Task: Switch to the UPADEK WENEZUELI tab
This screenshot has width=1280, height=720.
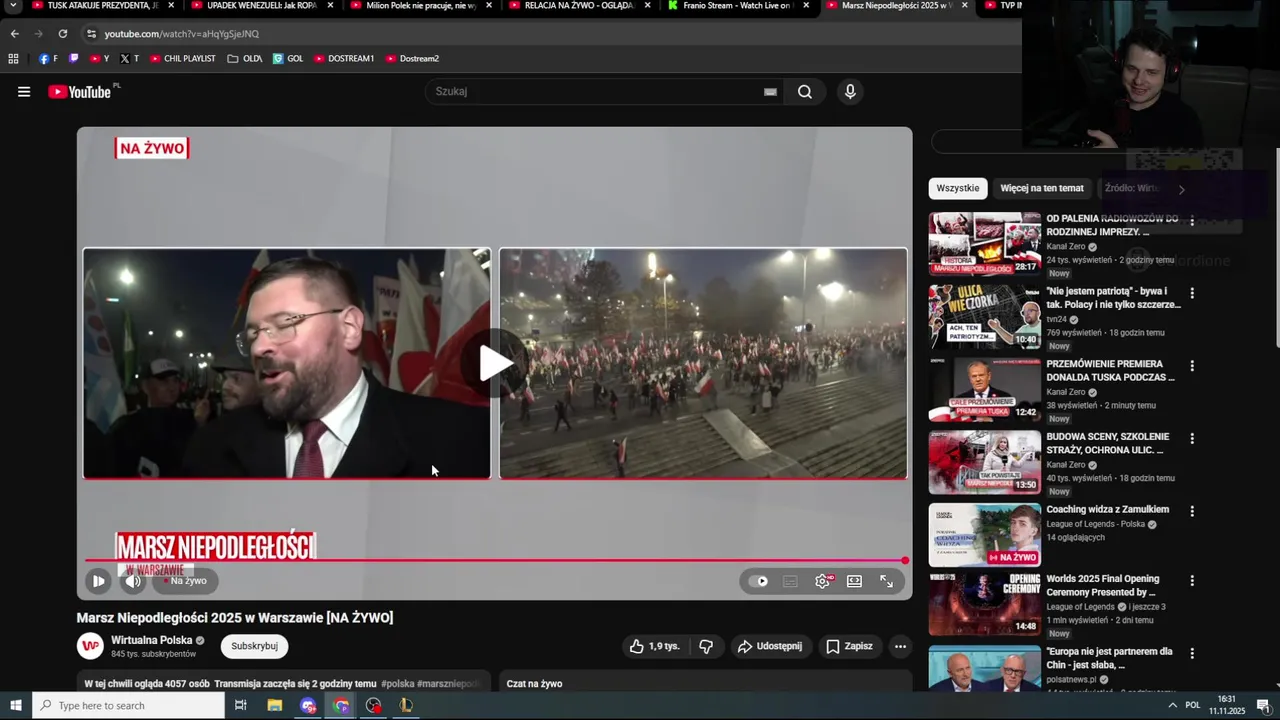Action: point(262,6)
